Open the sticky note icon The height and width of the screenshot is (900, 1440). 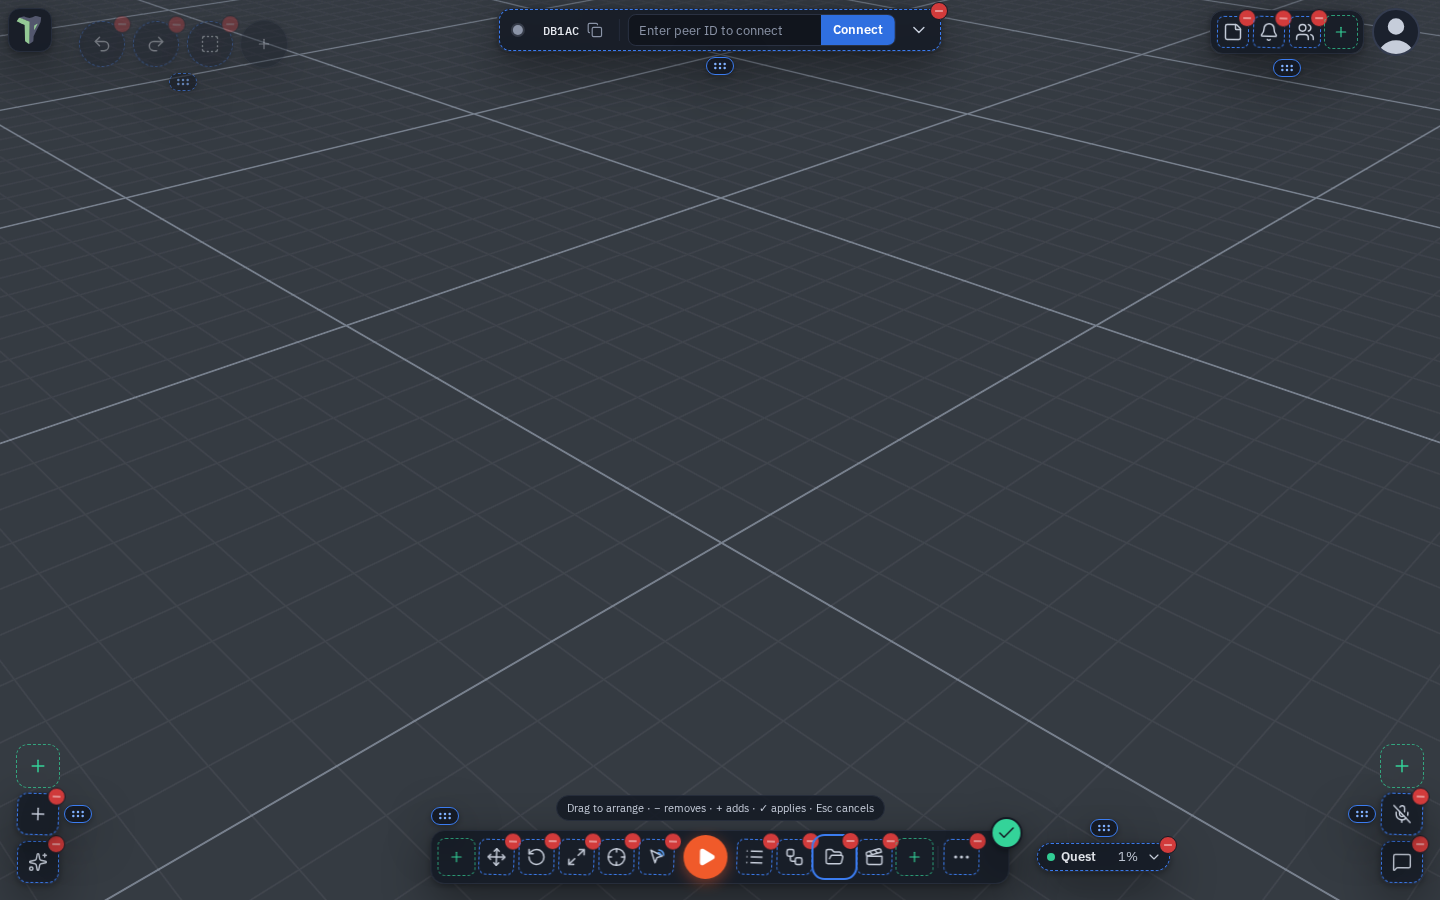coord(1233,32)
